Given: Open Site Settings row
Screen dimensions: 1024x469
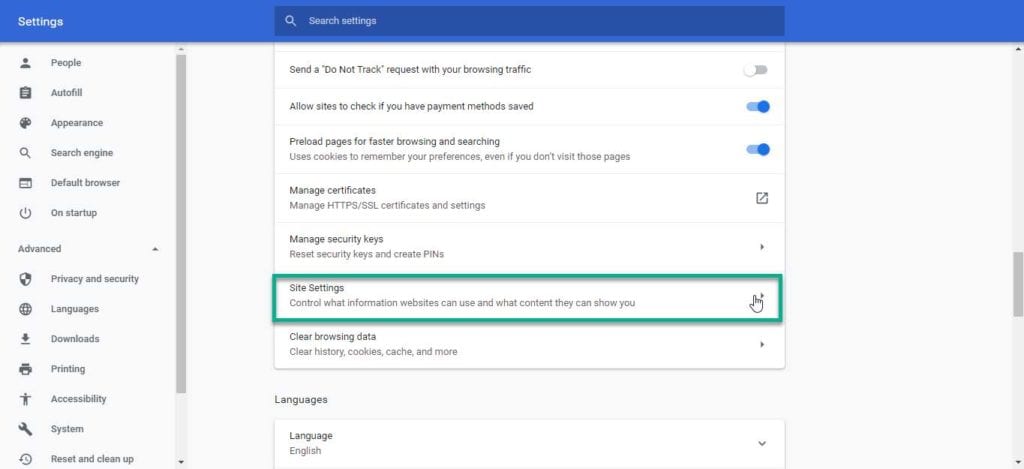Looking at the screenshot, I should (529, 296).
